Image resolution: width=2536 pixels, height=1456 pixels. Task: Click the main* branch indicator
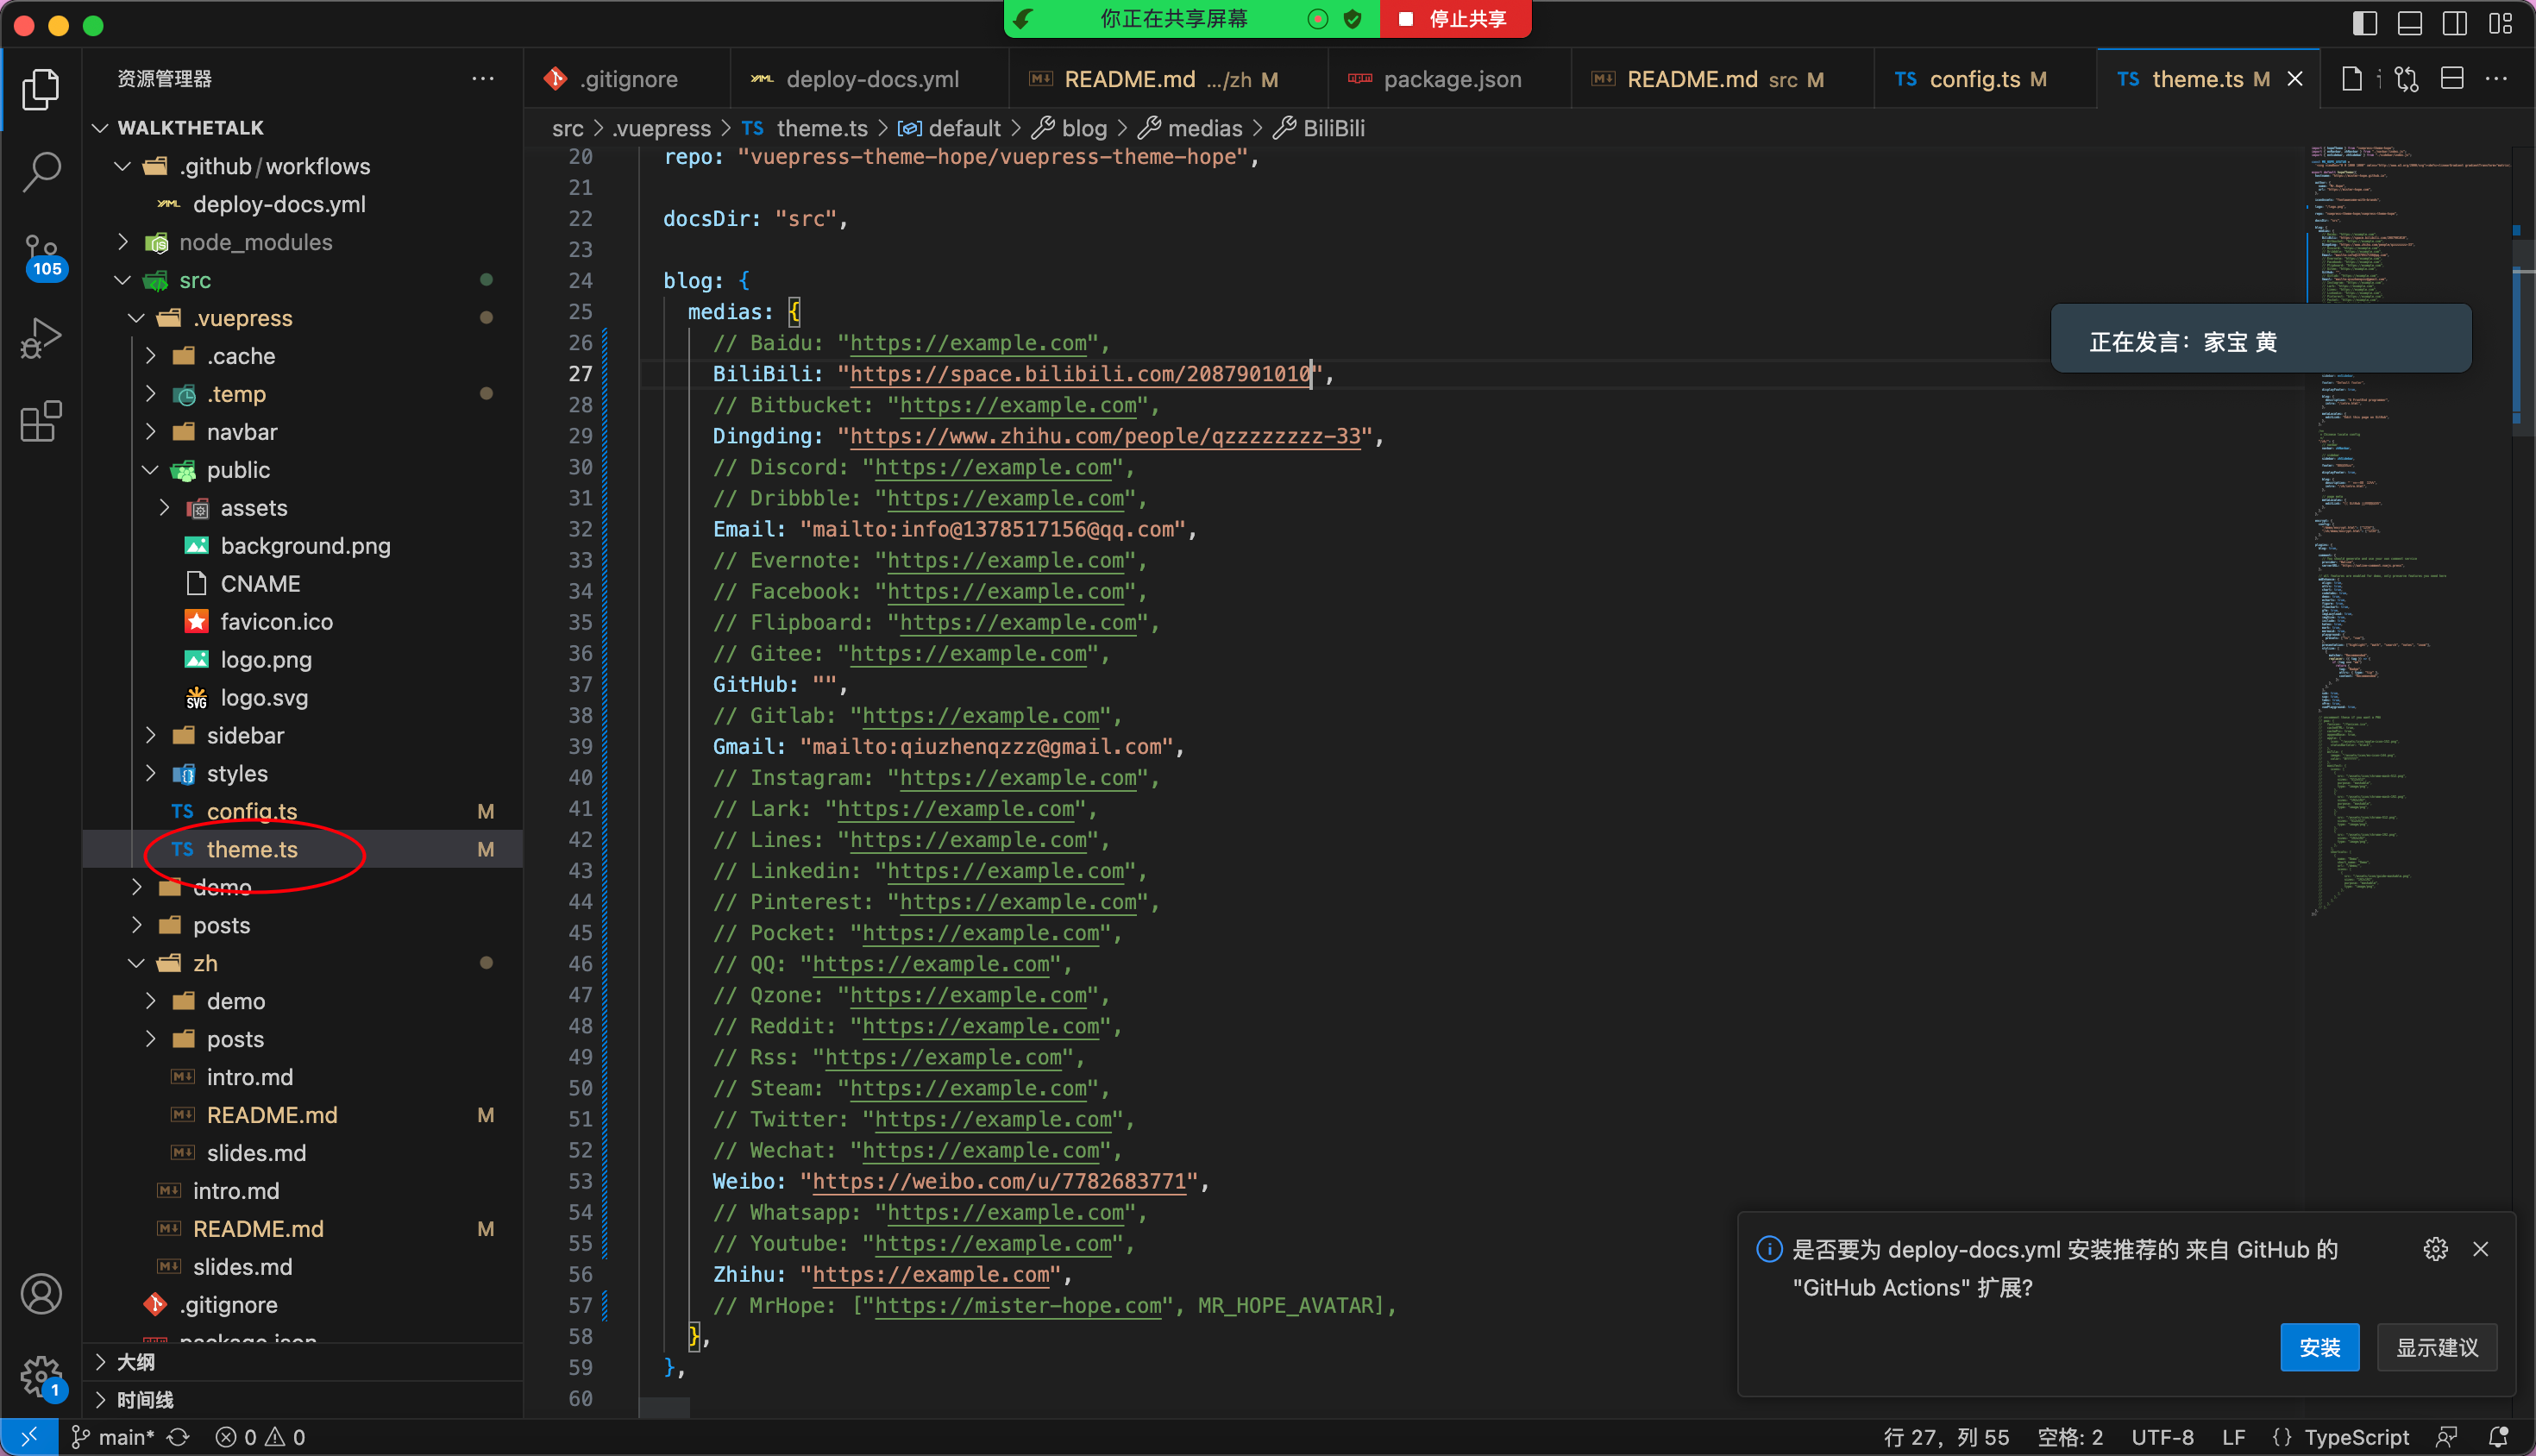112,1437
